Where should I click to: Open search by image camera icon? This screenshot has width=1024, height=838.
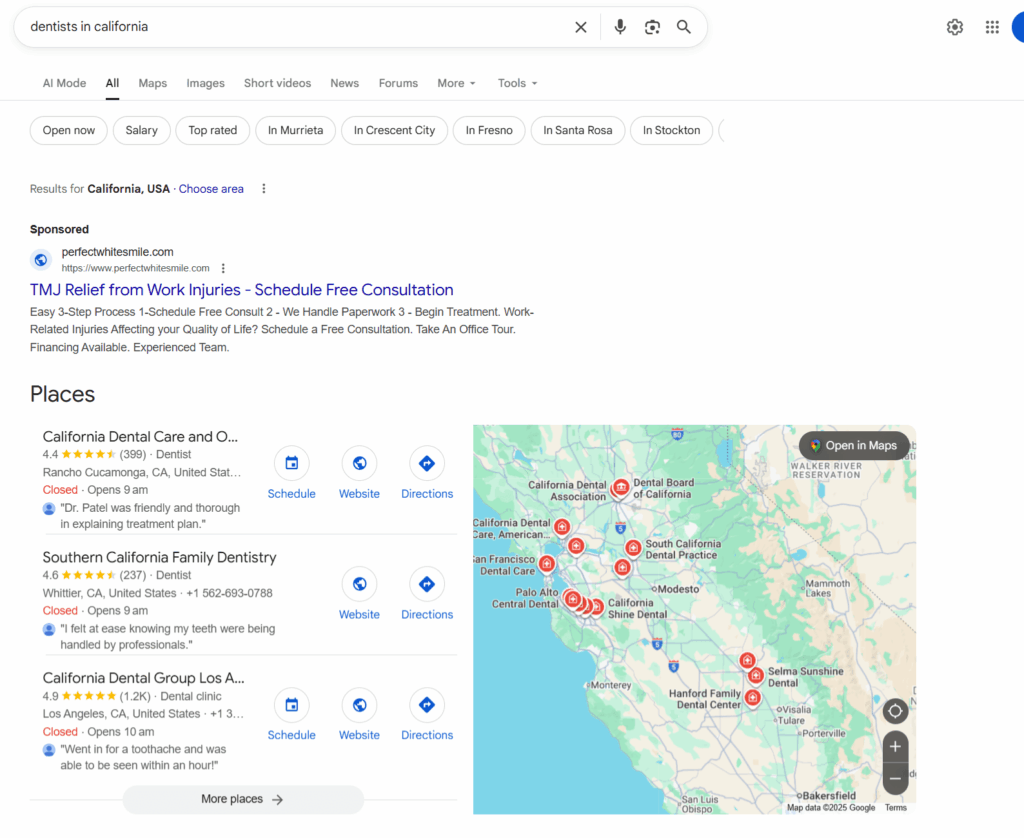(652, 27)
